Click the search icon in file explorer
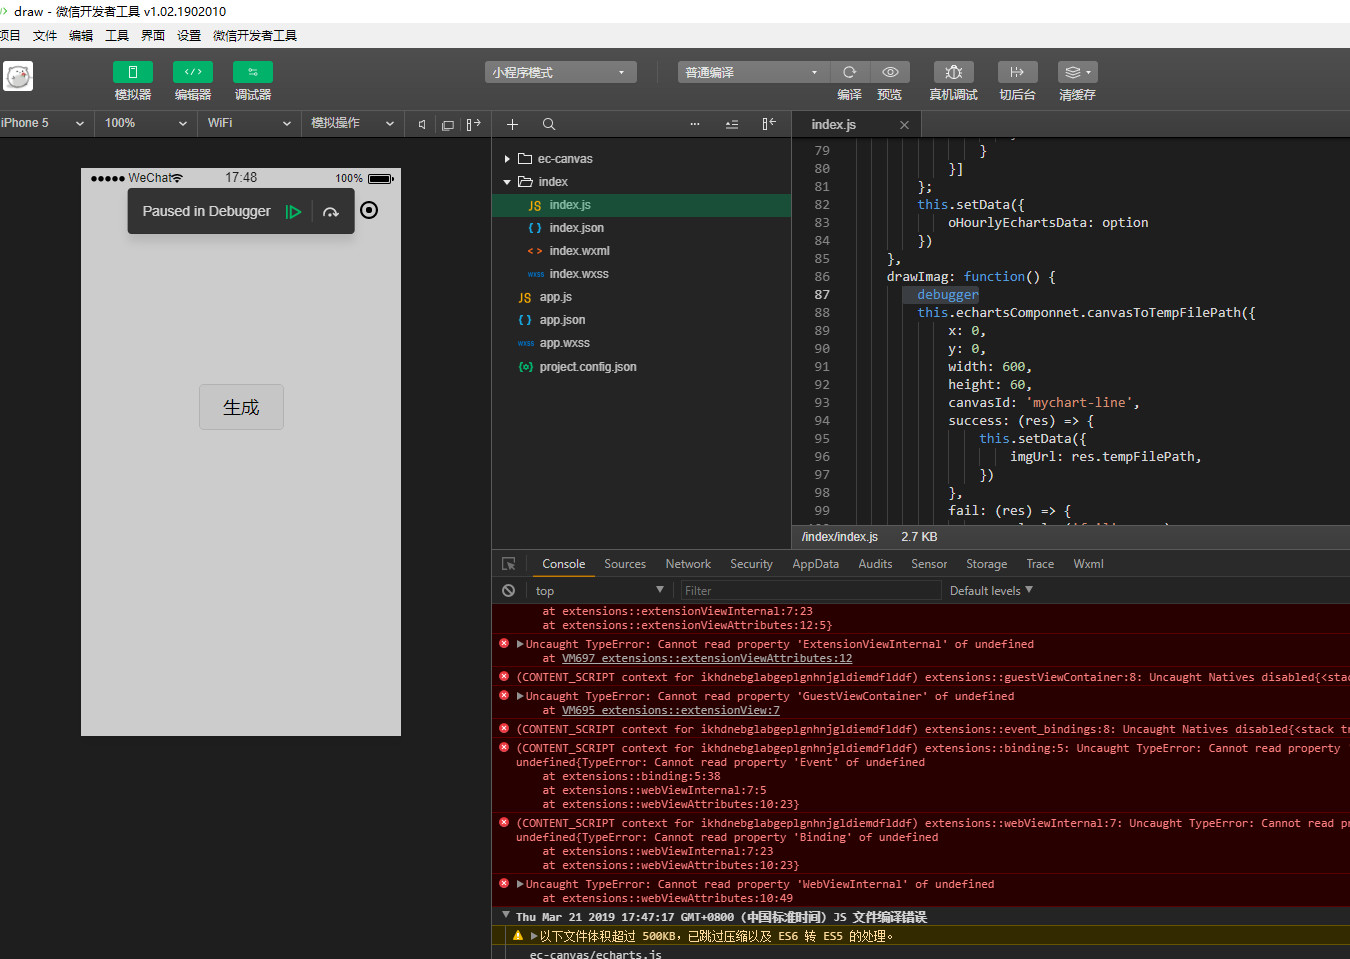 [x=549, y=125]
